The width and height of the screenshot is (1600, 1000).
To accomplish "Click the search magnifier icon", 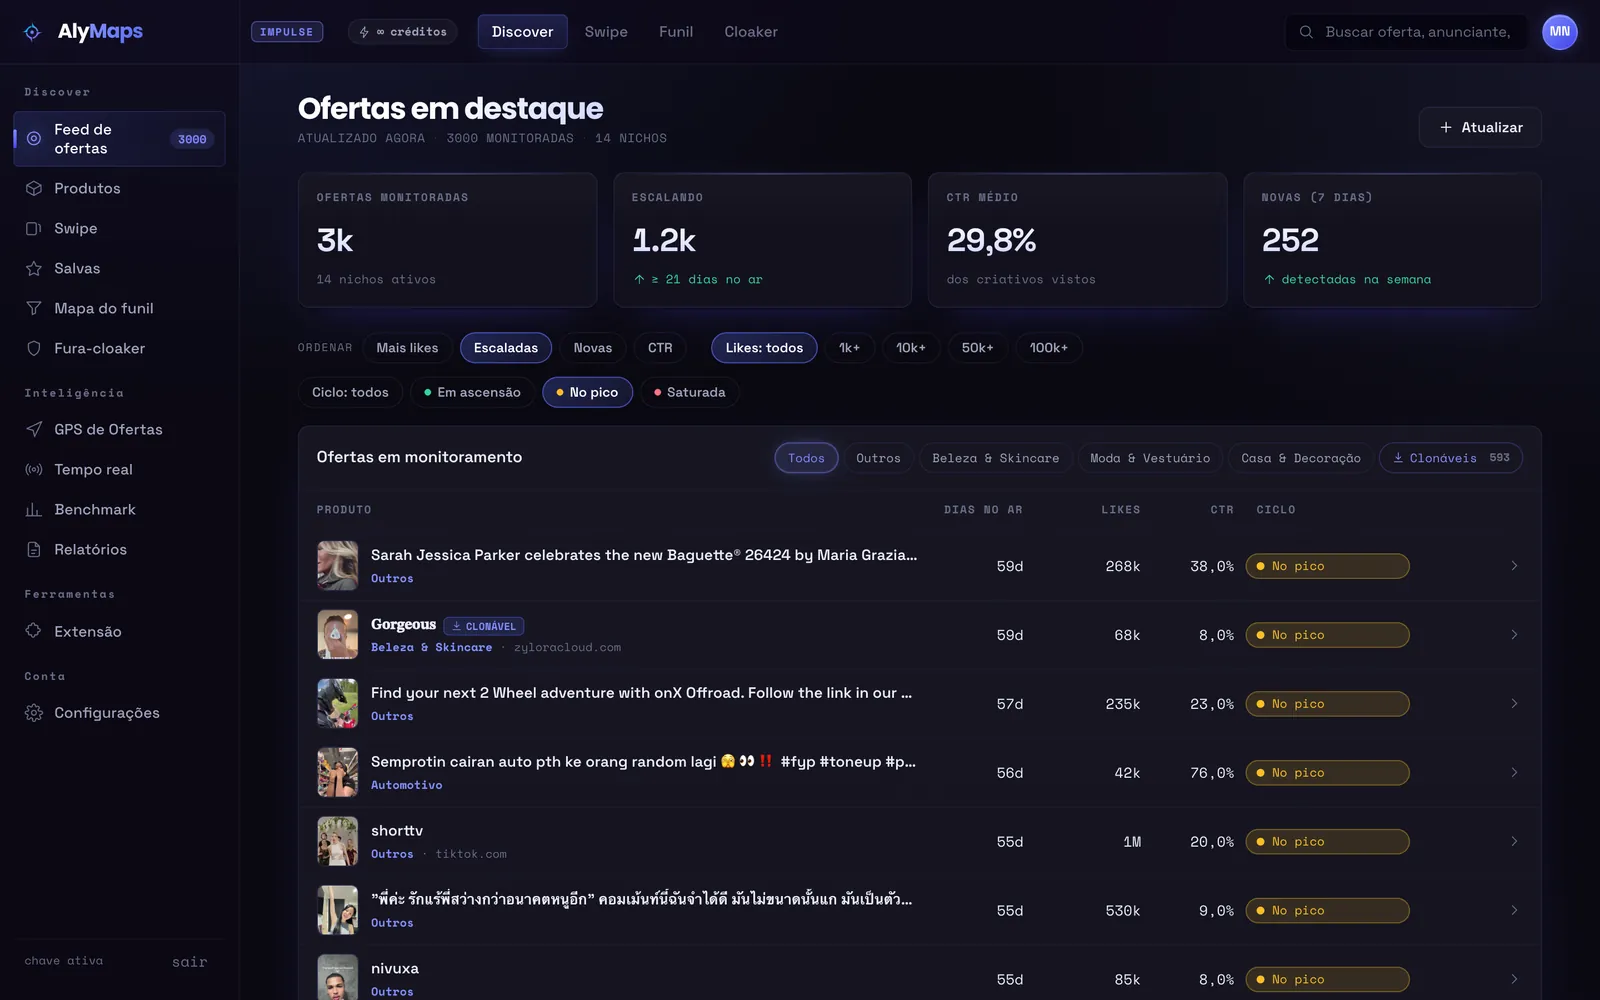I will point(1306,32).
